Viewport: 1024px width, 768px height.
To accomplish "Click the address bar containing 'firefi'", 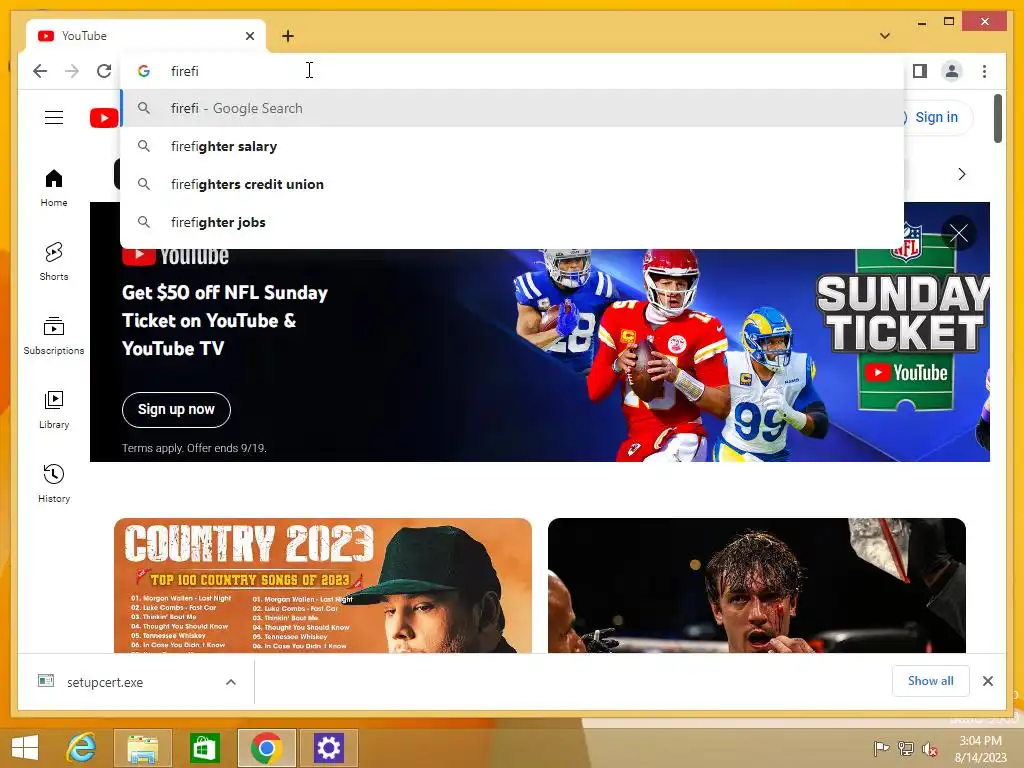I will point(512,71).
